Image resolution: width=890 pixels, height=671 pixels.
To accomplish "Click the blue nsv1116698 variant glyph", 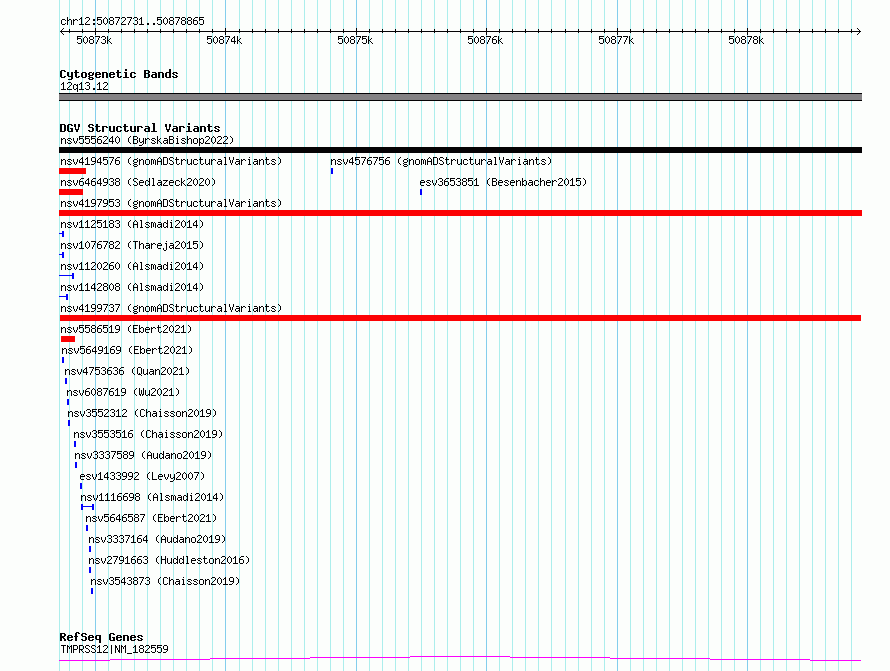I will pos(87,508).
